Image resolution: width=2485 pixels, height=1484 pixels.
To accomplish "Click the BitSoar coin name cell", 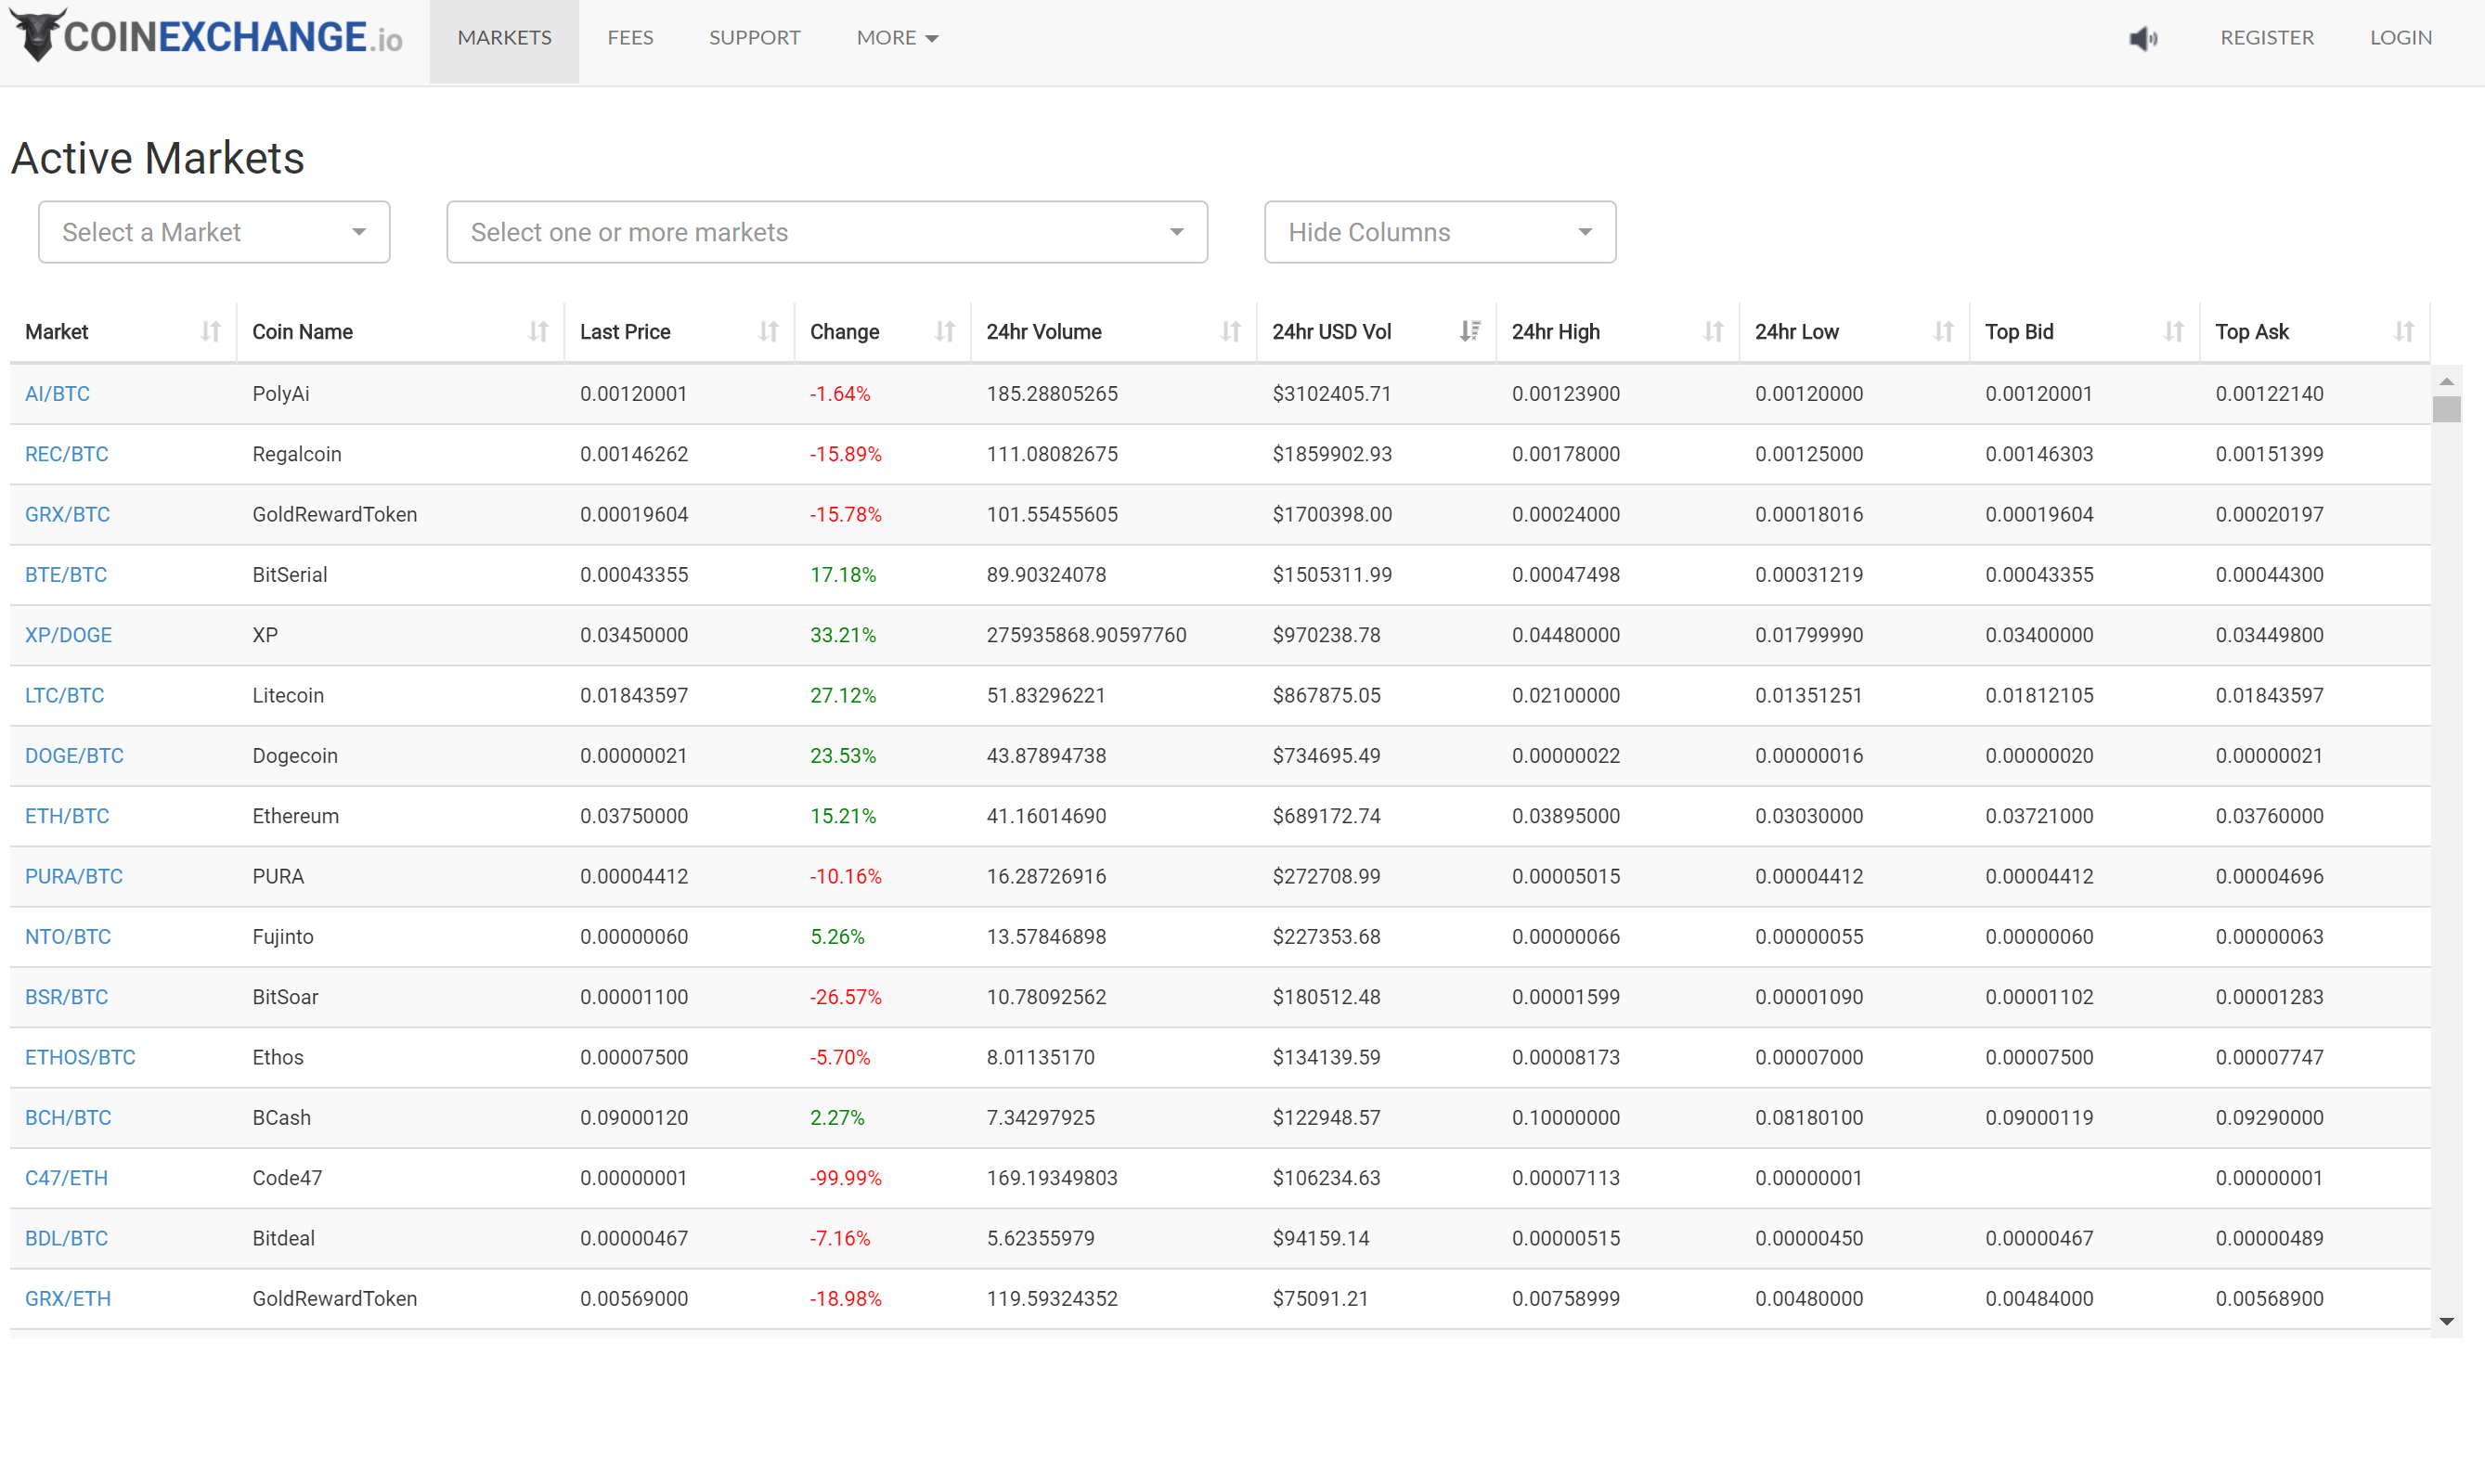I will [285, 997].
